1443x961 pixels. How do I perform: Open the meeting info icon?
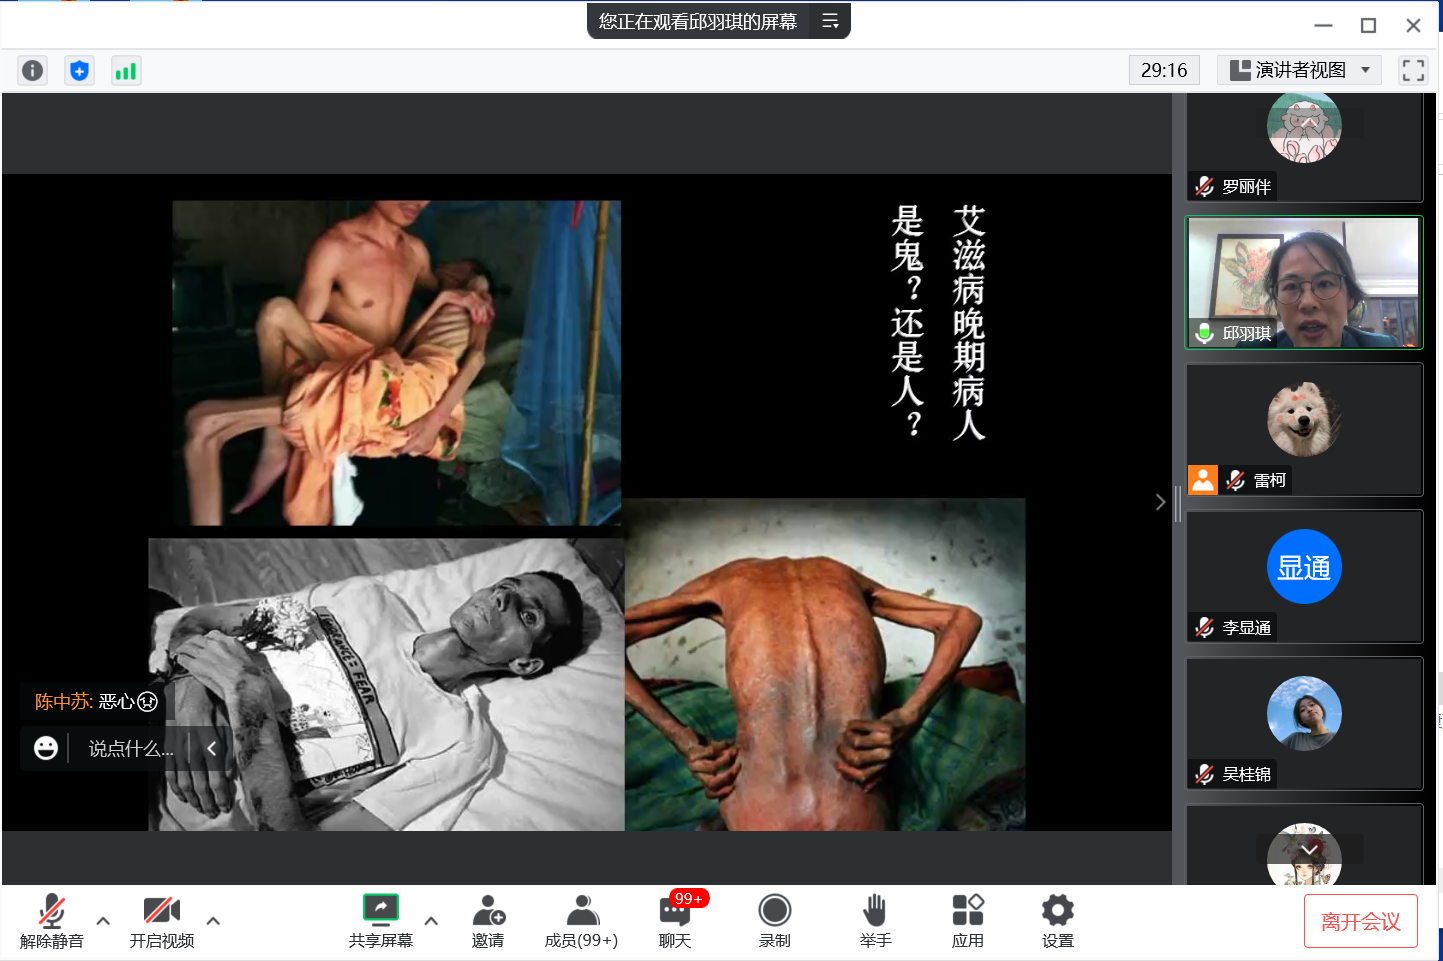(32, 71)
